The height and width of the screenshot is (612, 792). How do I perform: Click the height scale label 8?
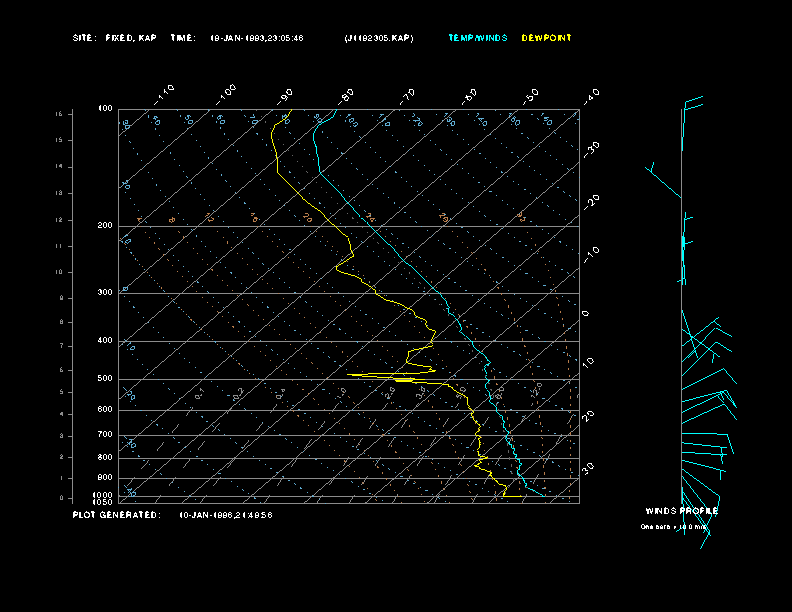point(62,322)
